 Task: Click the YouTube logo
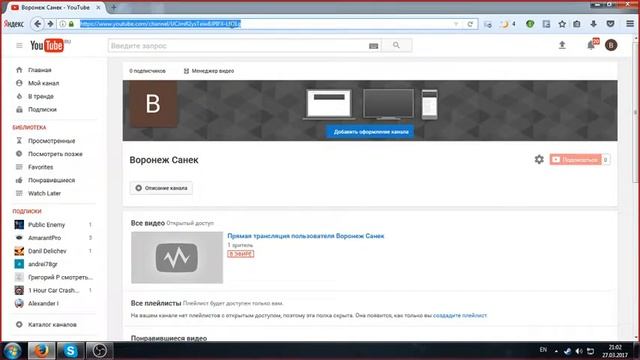(x=47, y=45)
